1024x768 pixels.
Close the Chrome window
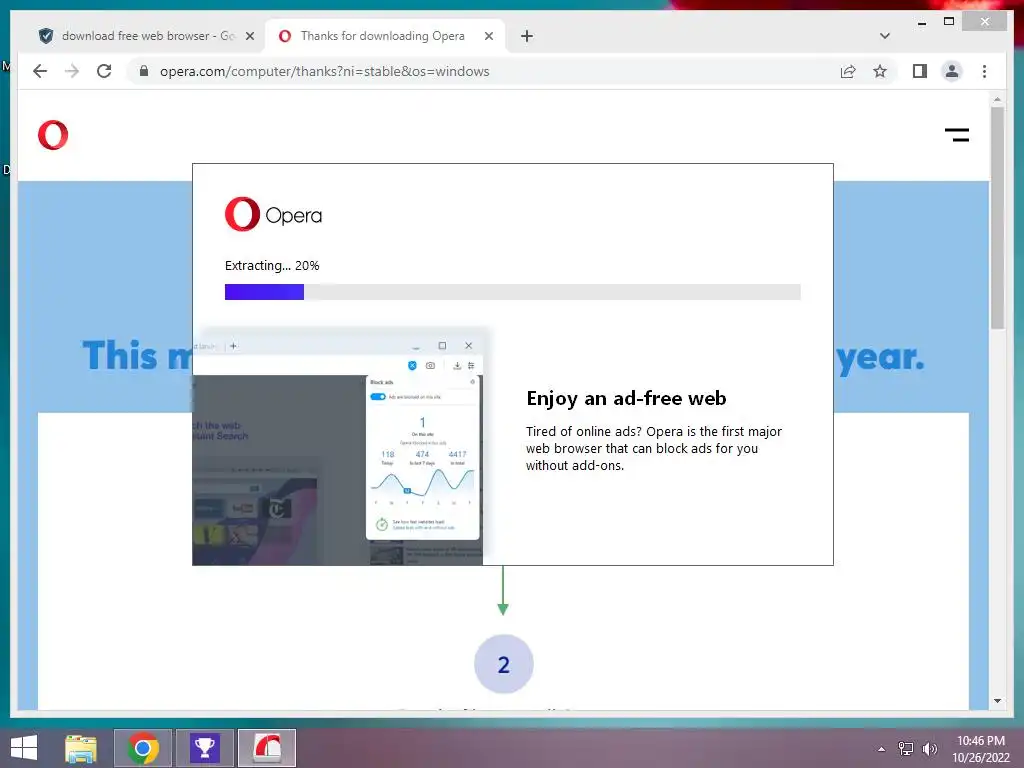(x=985, y=22)
